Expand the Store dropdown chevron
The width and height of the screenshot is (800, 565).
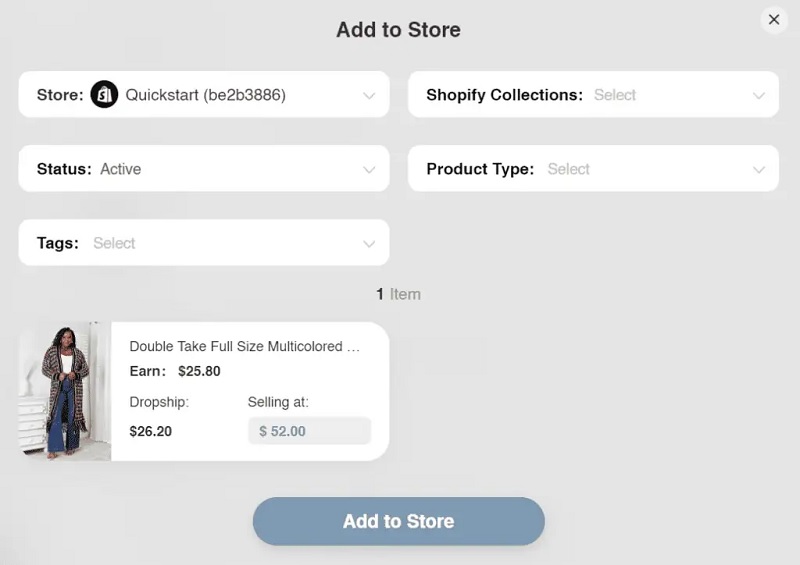point(369,95)
